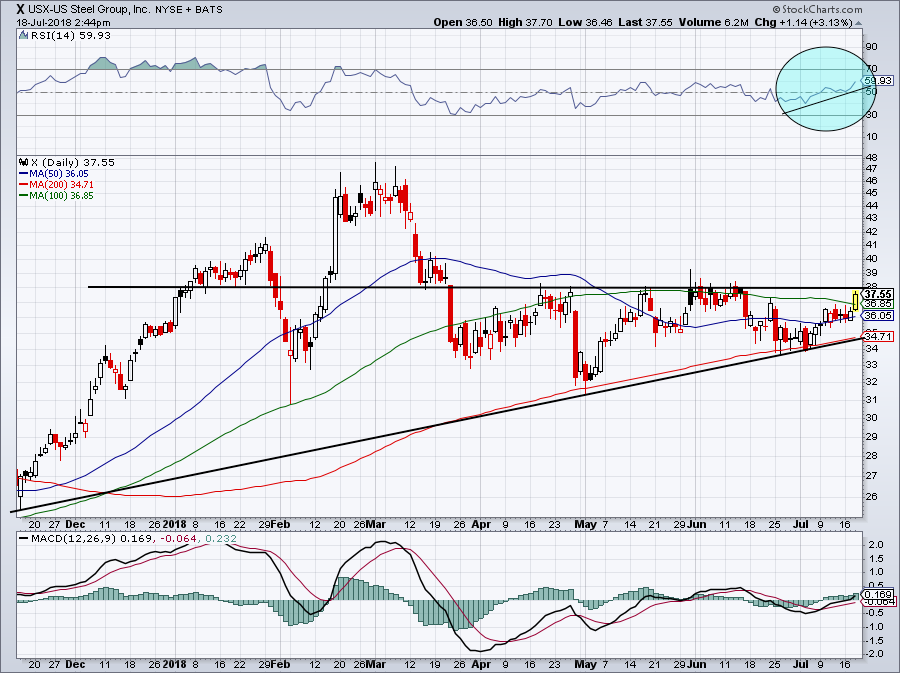
Task: Click the 'Chg +1.14 (+3.13%)' value
Action: coord(803,22)
